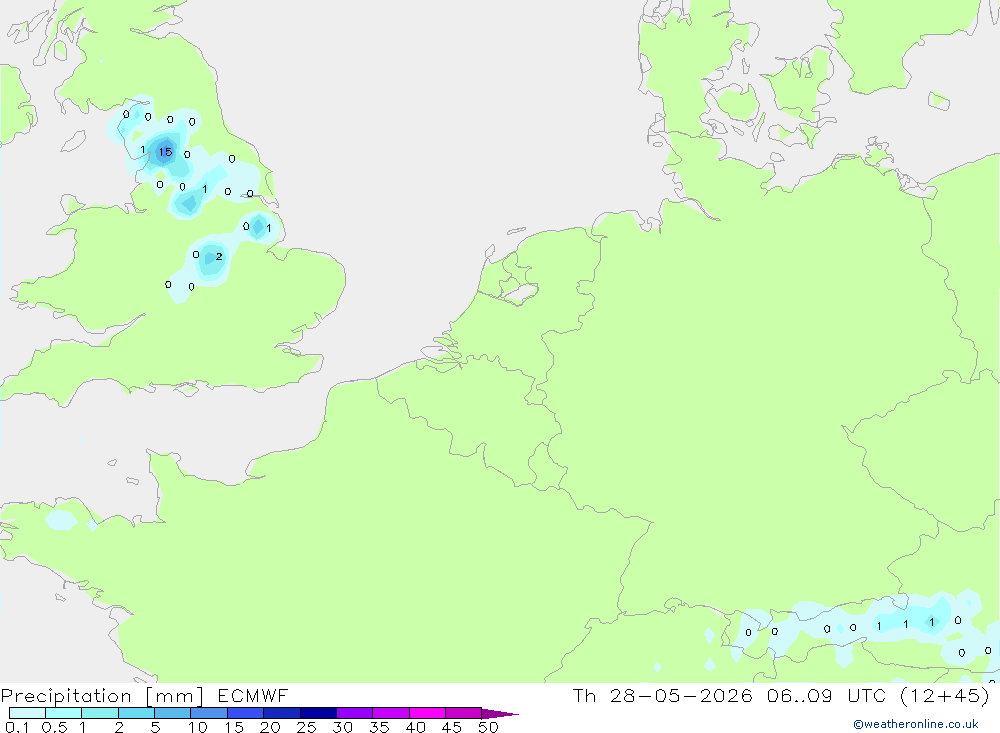The width and height of the screenshot is (1000, 733).
Task: Click the legend label '50'
Action: (x=488, y=727)
